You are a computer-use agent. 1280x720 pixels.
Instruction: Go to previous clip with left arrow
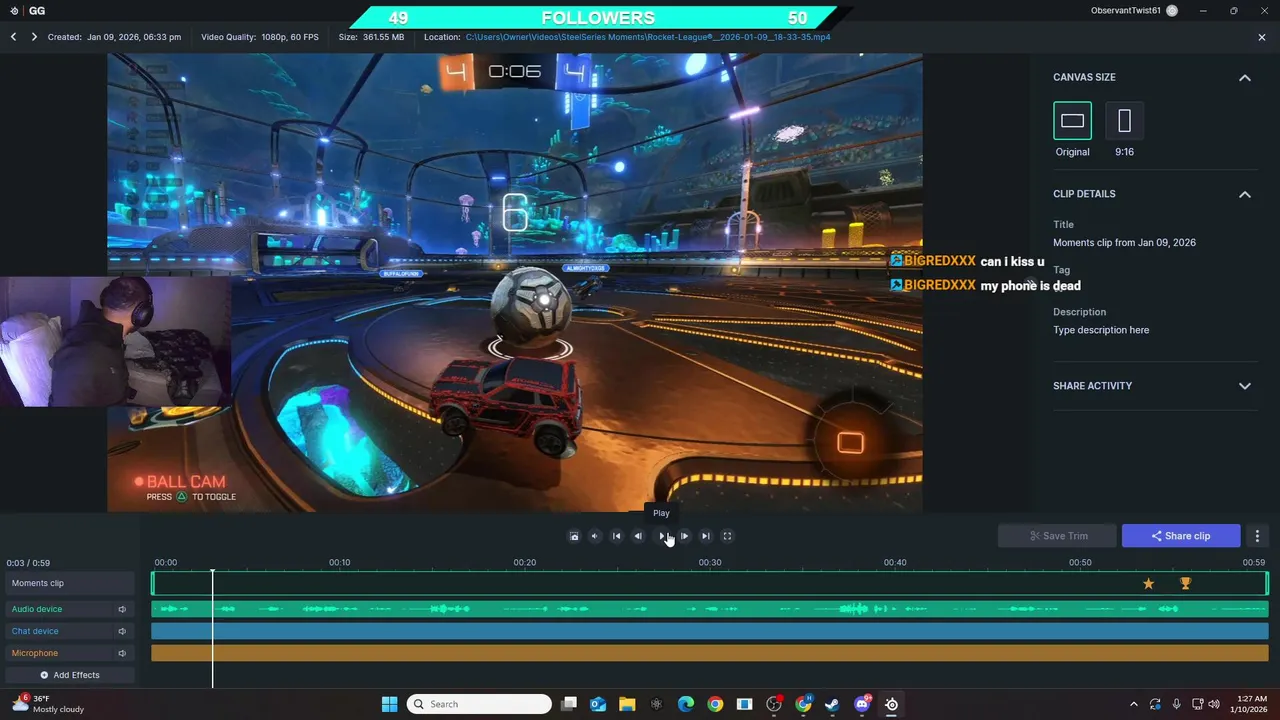(14, 37)
